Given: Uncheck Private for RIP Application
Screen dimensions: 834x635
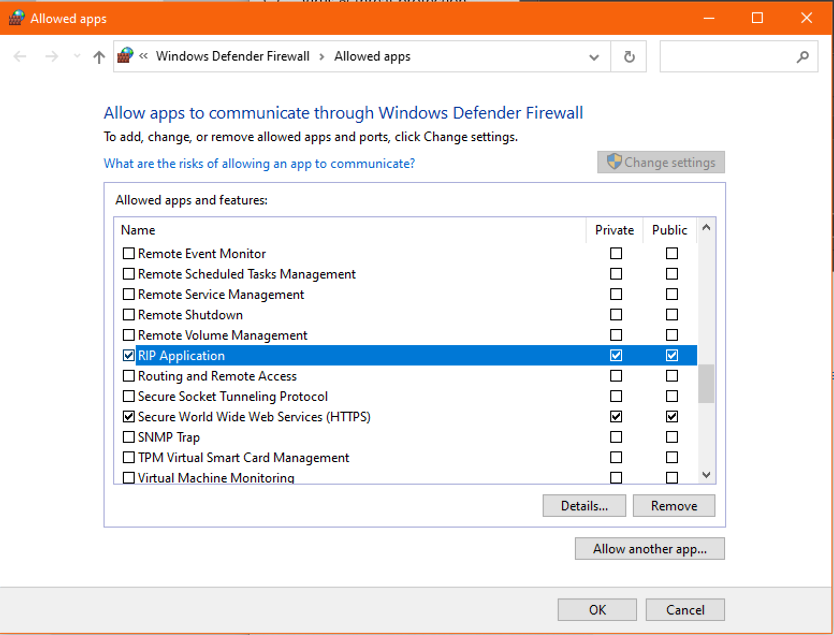Looking at the screenshot, I should click(616, 355).
